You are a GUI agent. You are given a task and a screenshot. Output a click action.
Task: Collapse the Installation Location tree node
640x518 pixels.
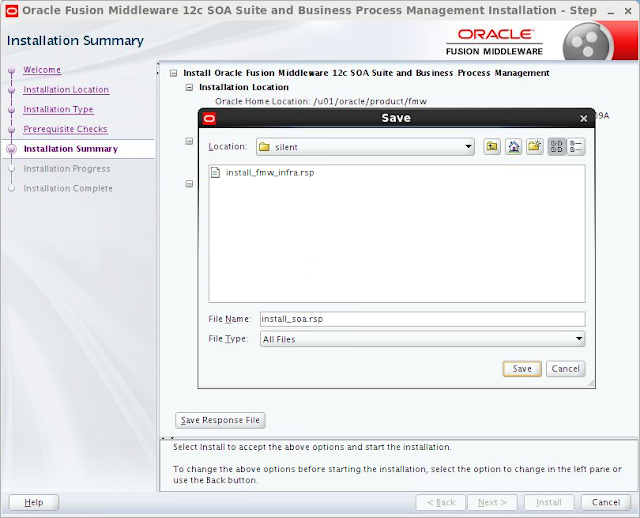tap(189, 87)
